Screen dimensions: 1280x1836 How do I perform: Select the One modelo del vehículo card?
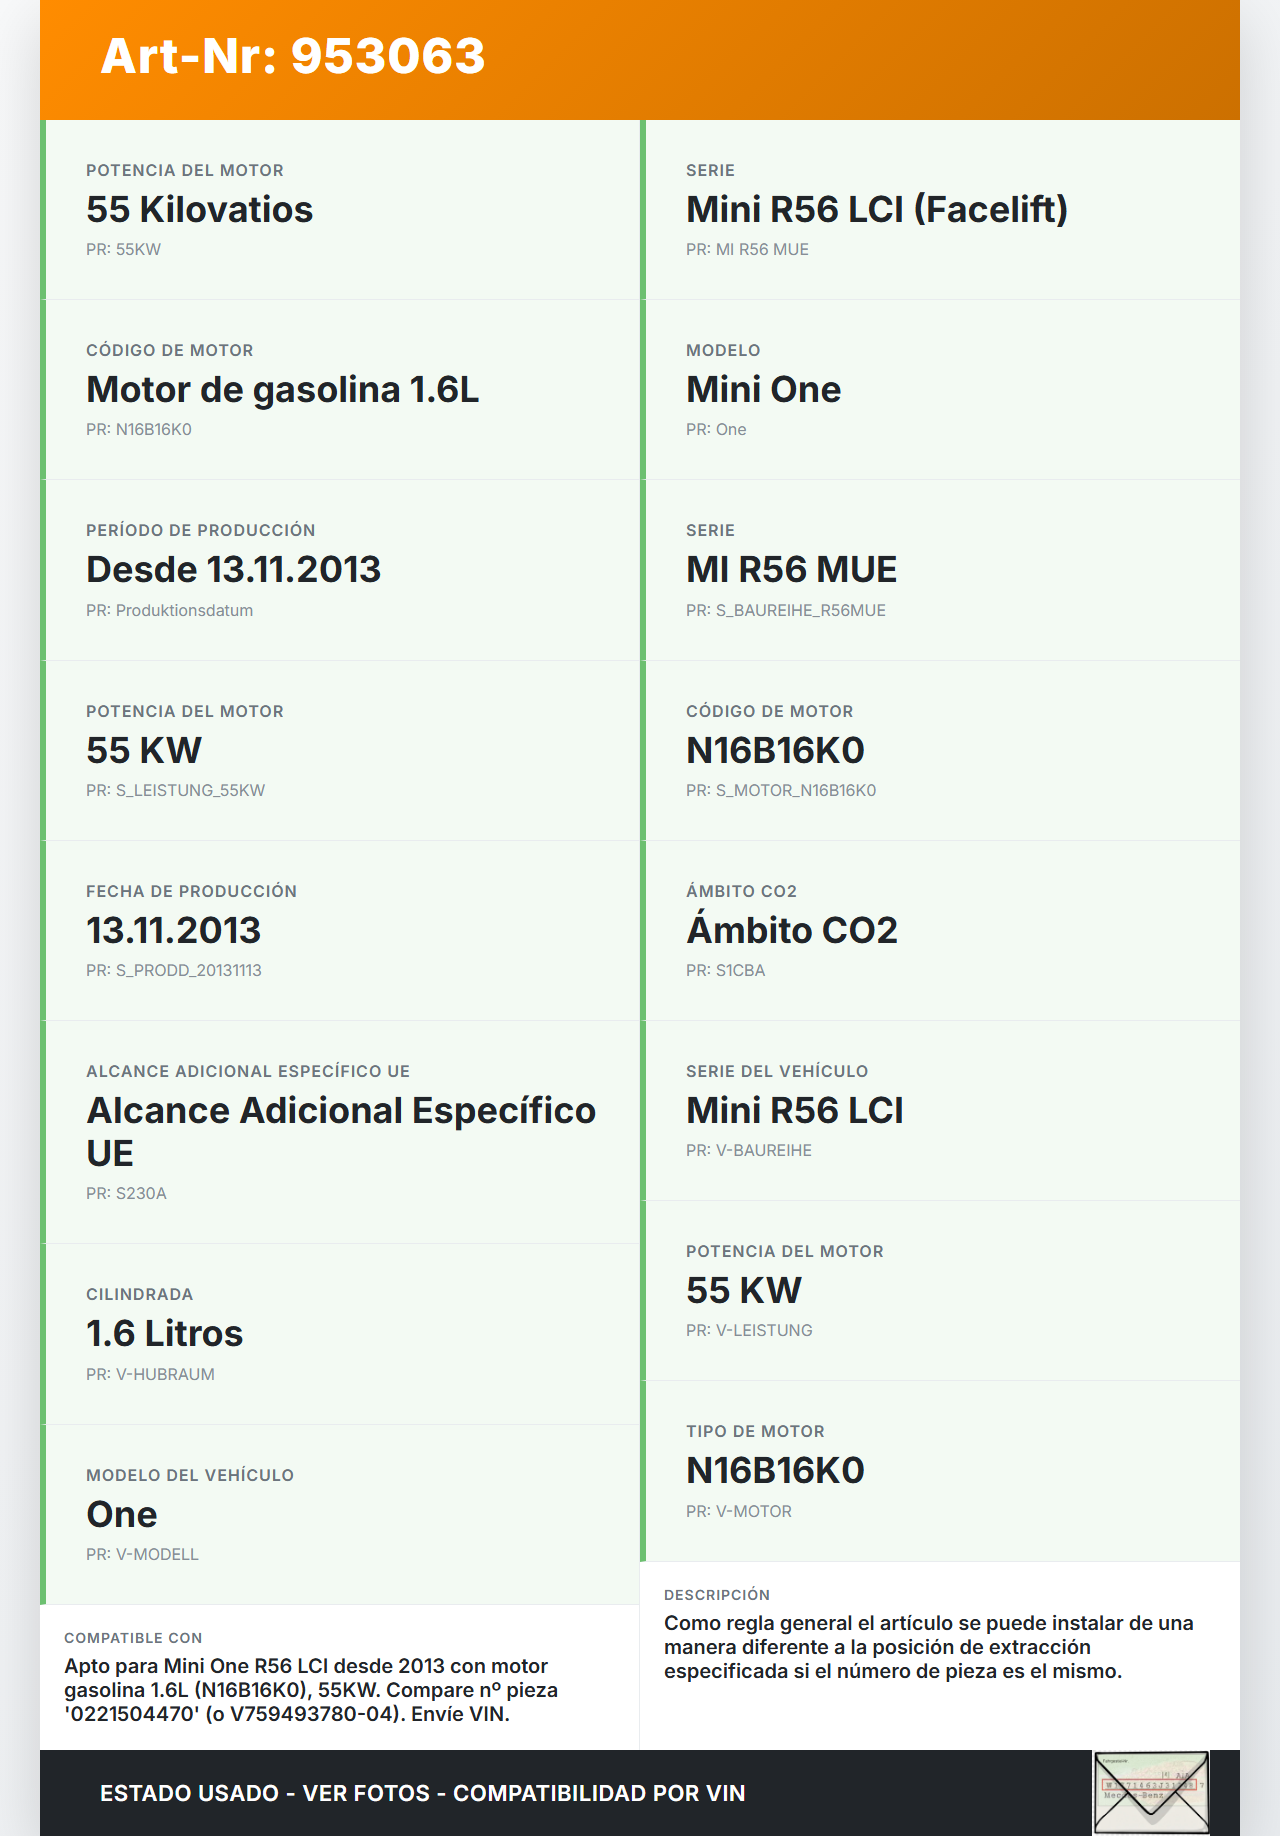(x=340, y=1514)
